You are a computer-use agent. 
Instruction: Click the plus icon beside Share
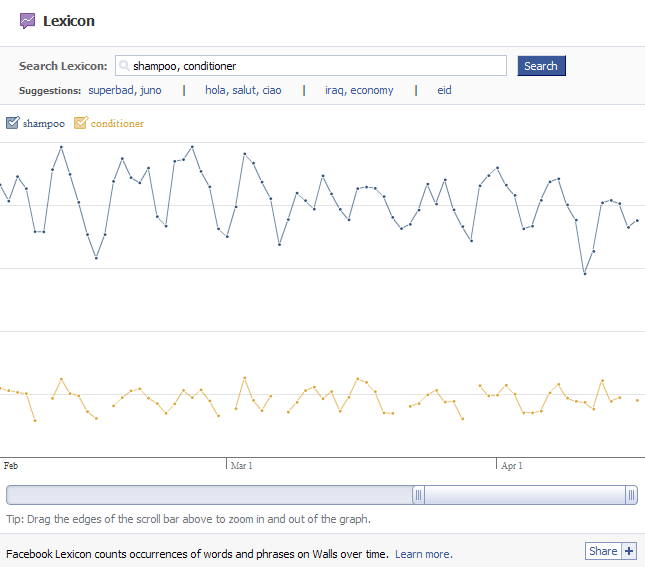[x=629, y=551]
